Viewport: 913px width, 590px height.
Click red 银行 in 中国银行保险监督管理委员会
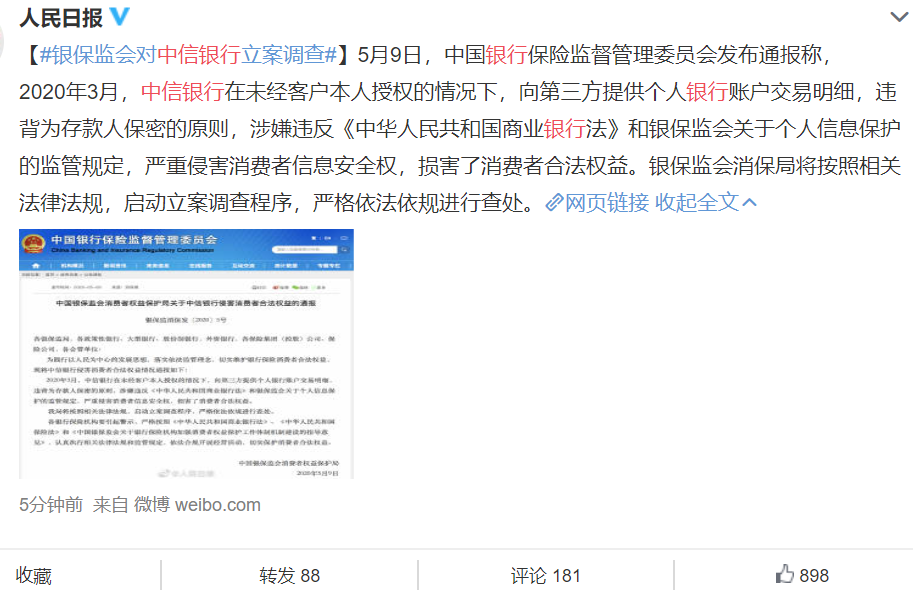point(507,55)
